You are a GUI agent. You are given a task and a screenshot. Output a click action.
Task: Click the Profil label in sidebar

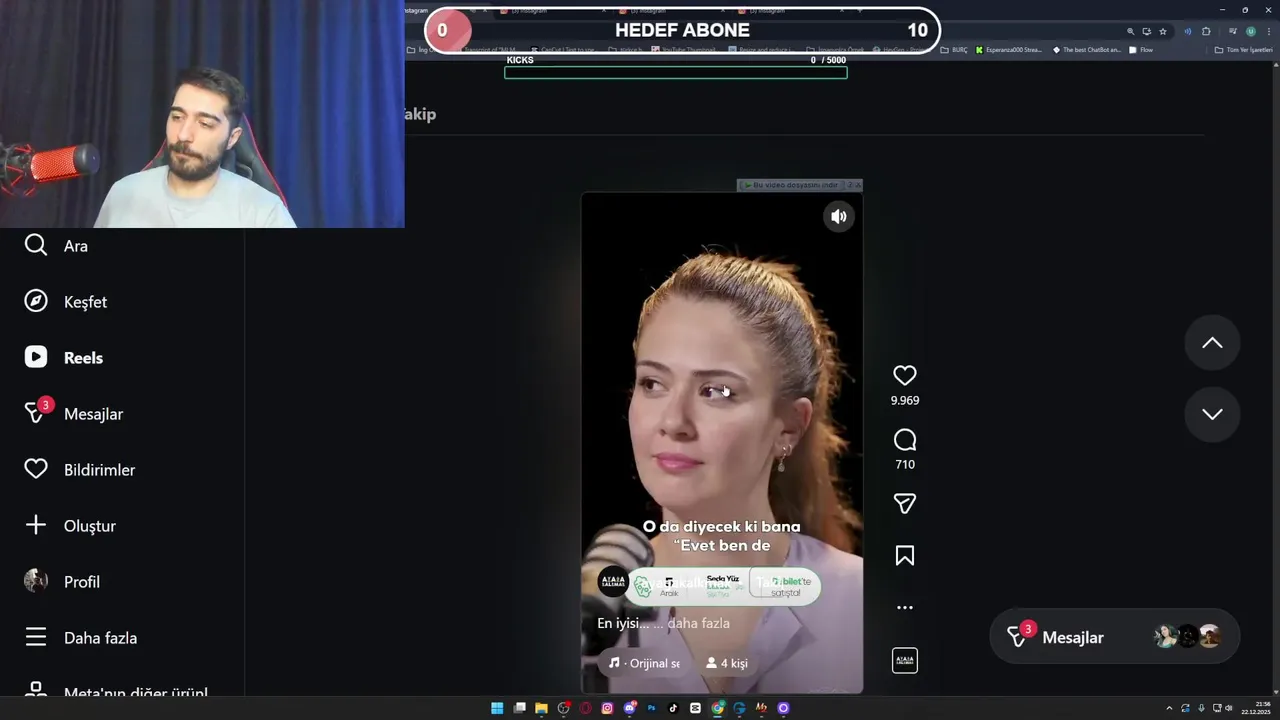tap(82, 582)
